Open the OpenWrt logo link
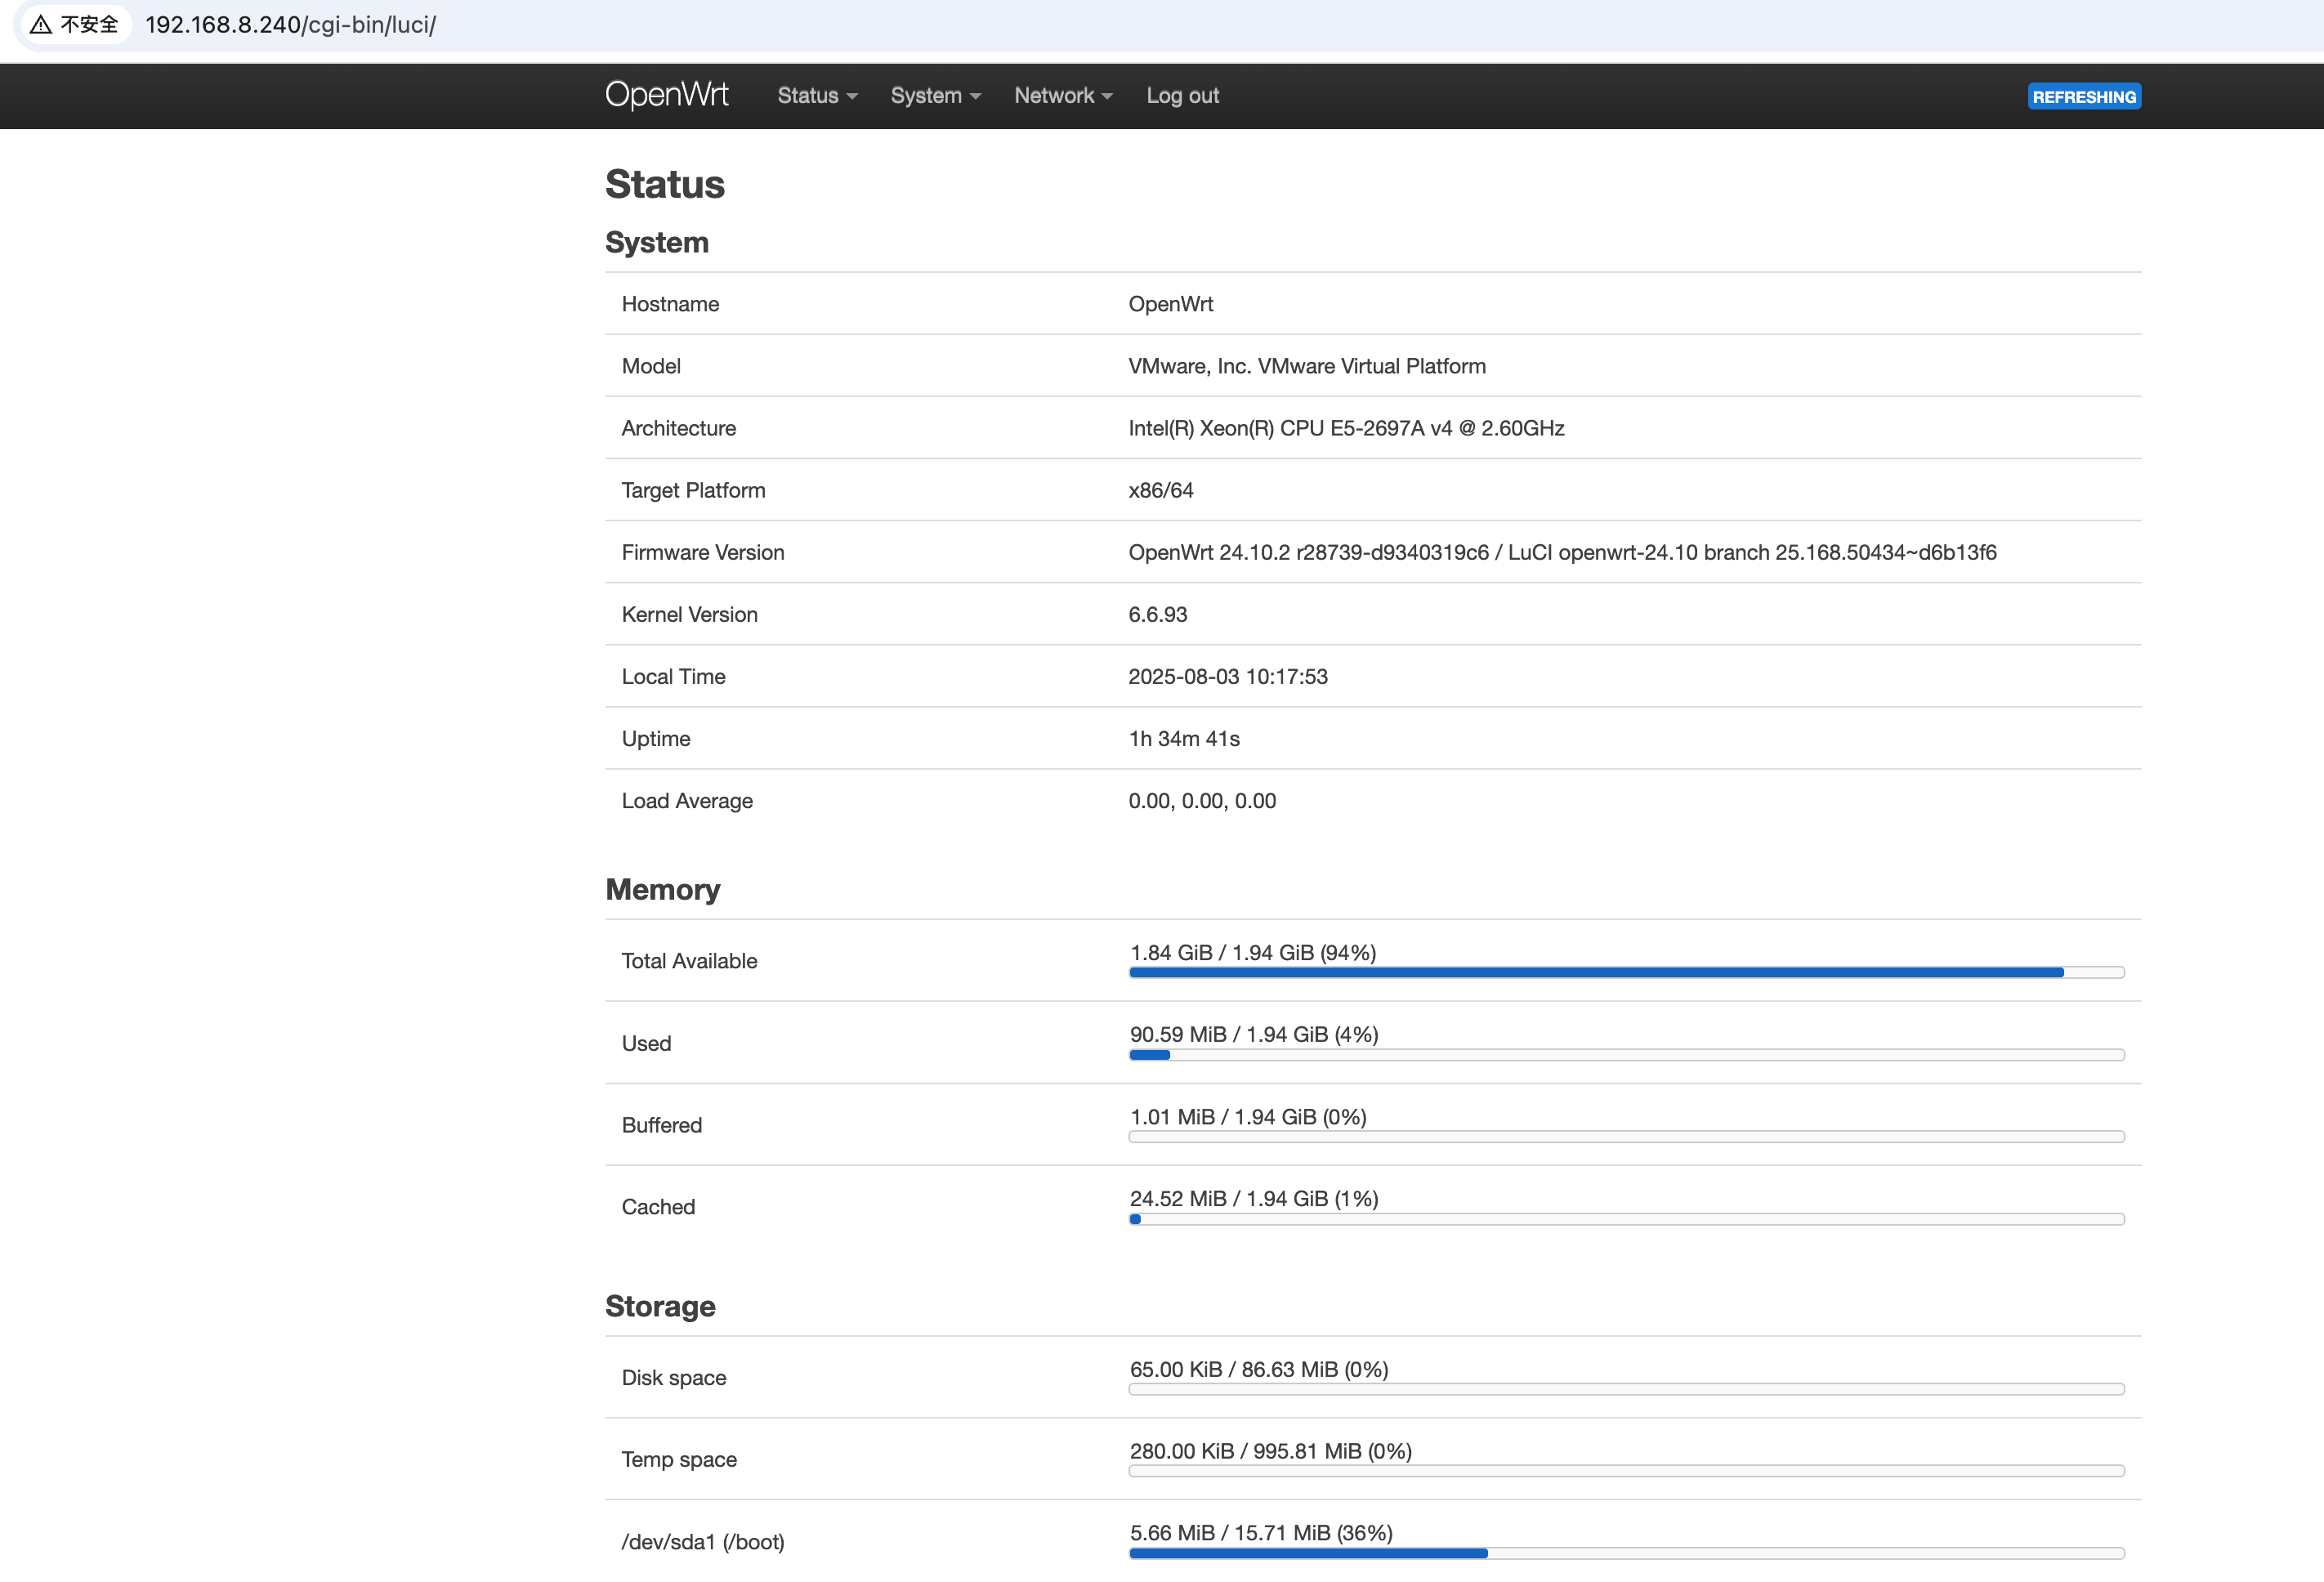The height and width of the screenshot is (1582, 2324). [667, 95]
